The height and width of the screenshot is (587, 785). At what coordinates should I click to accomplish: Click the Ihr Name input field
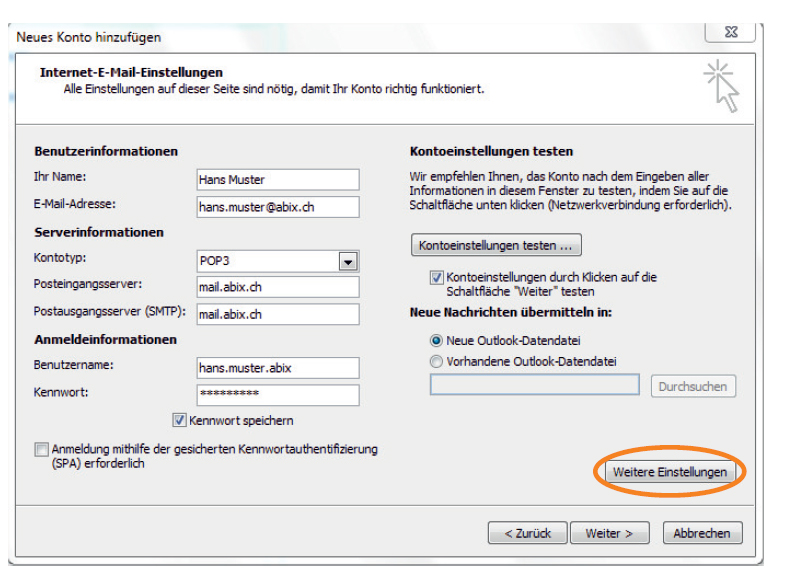[x=277, y=180]
